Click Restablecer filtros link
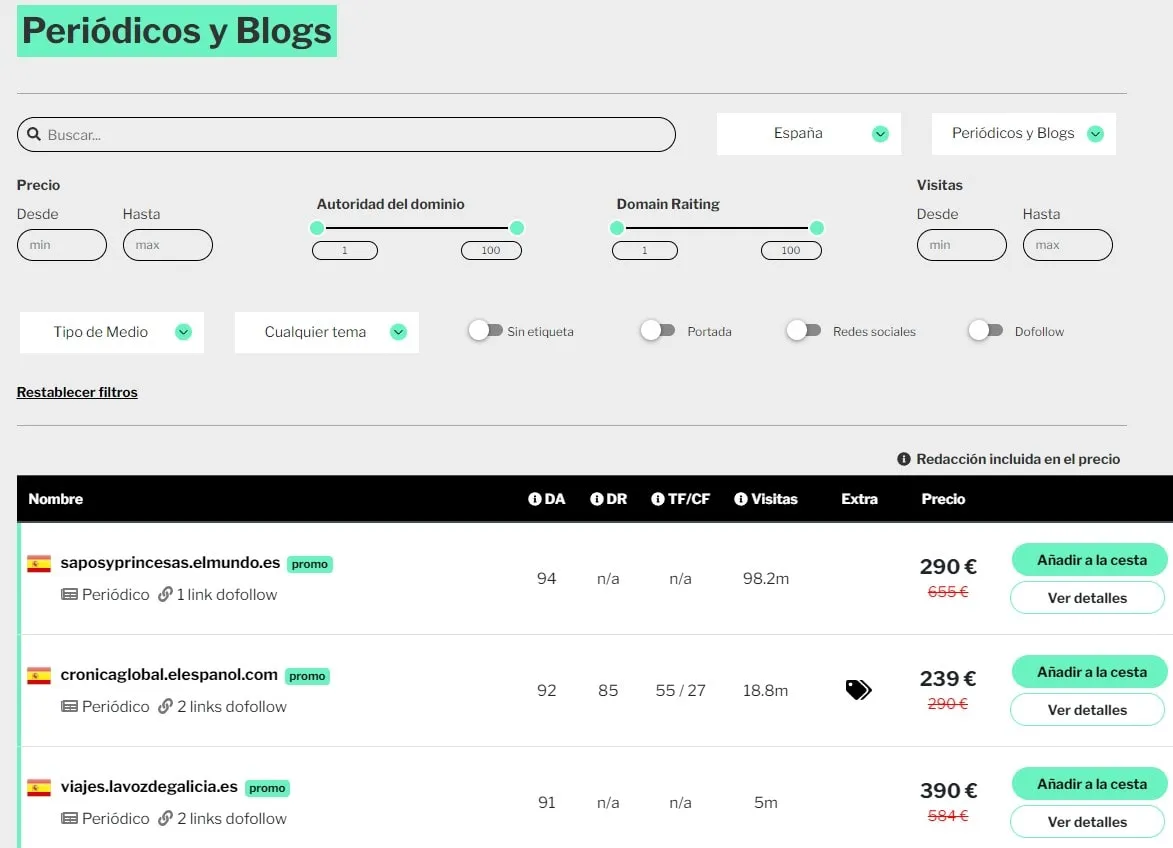 click(77, 393)
